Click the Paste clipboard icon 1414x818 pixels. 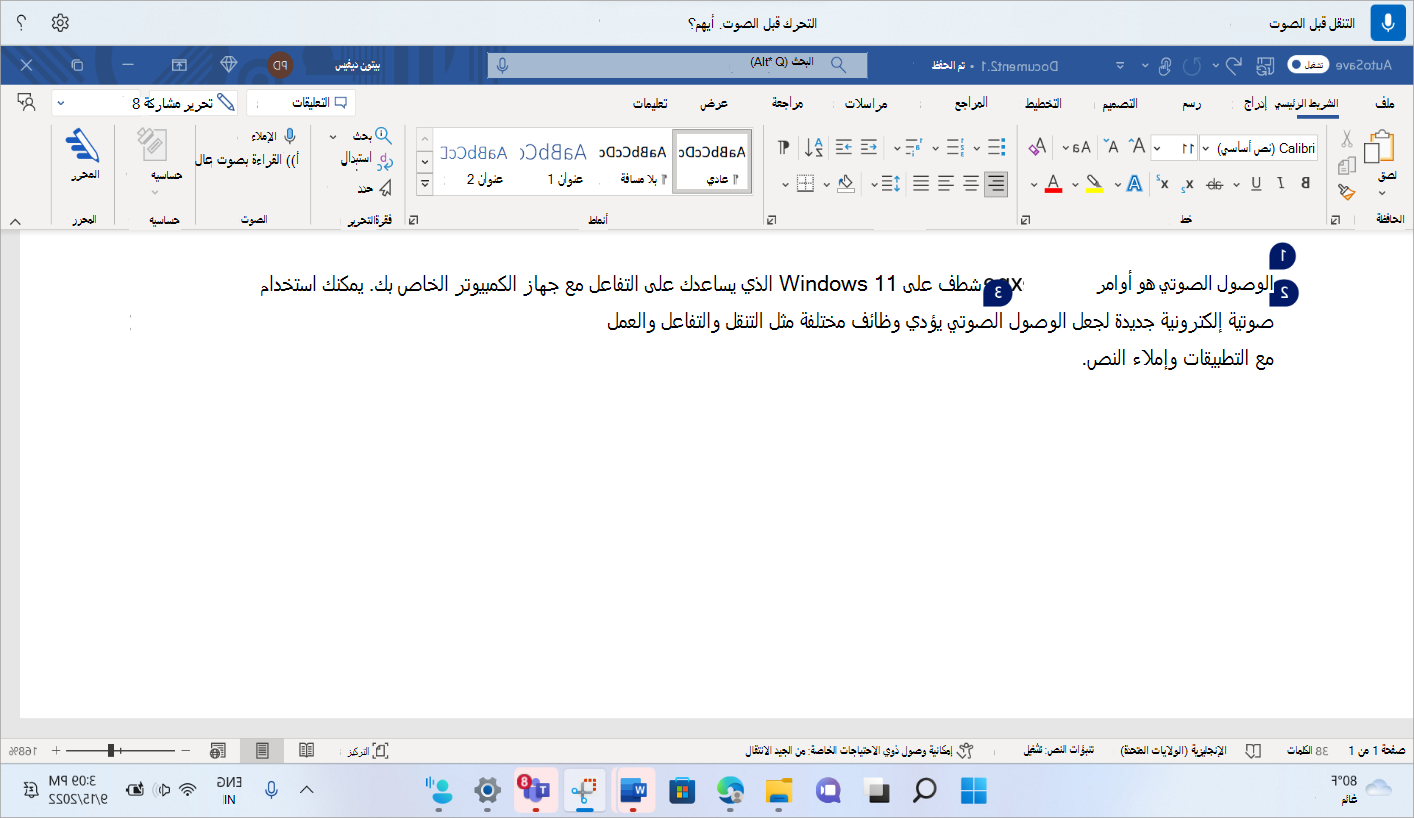point(1379,147)
